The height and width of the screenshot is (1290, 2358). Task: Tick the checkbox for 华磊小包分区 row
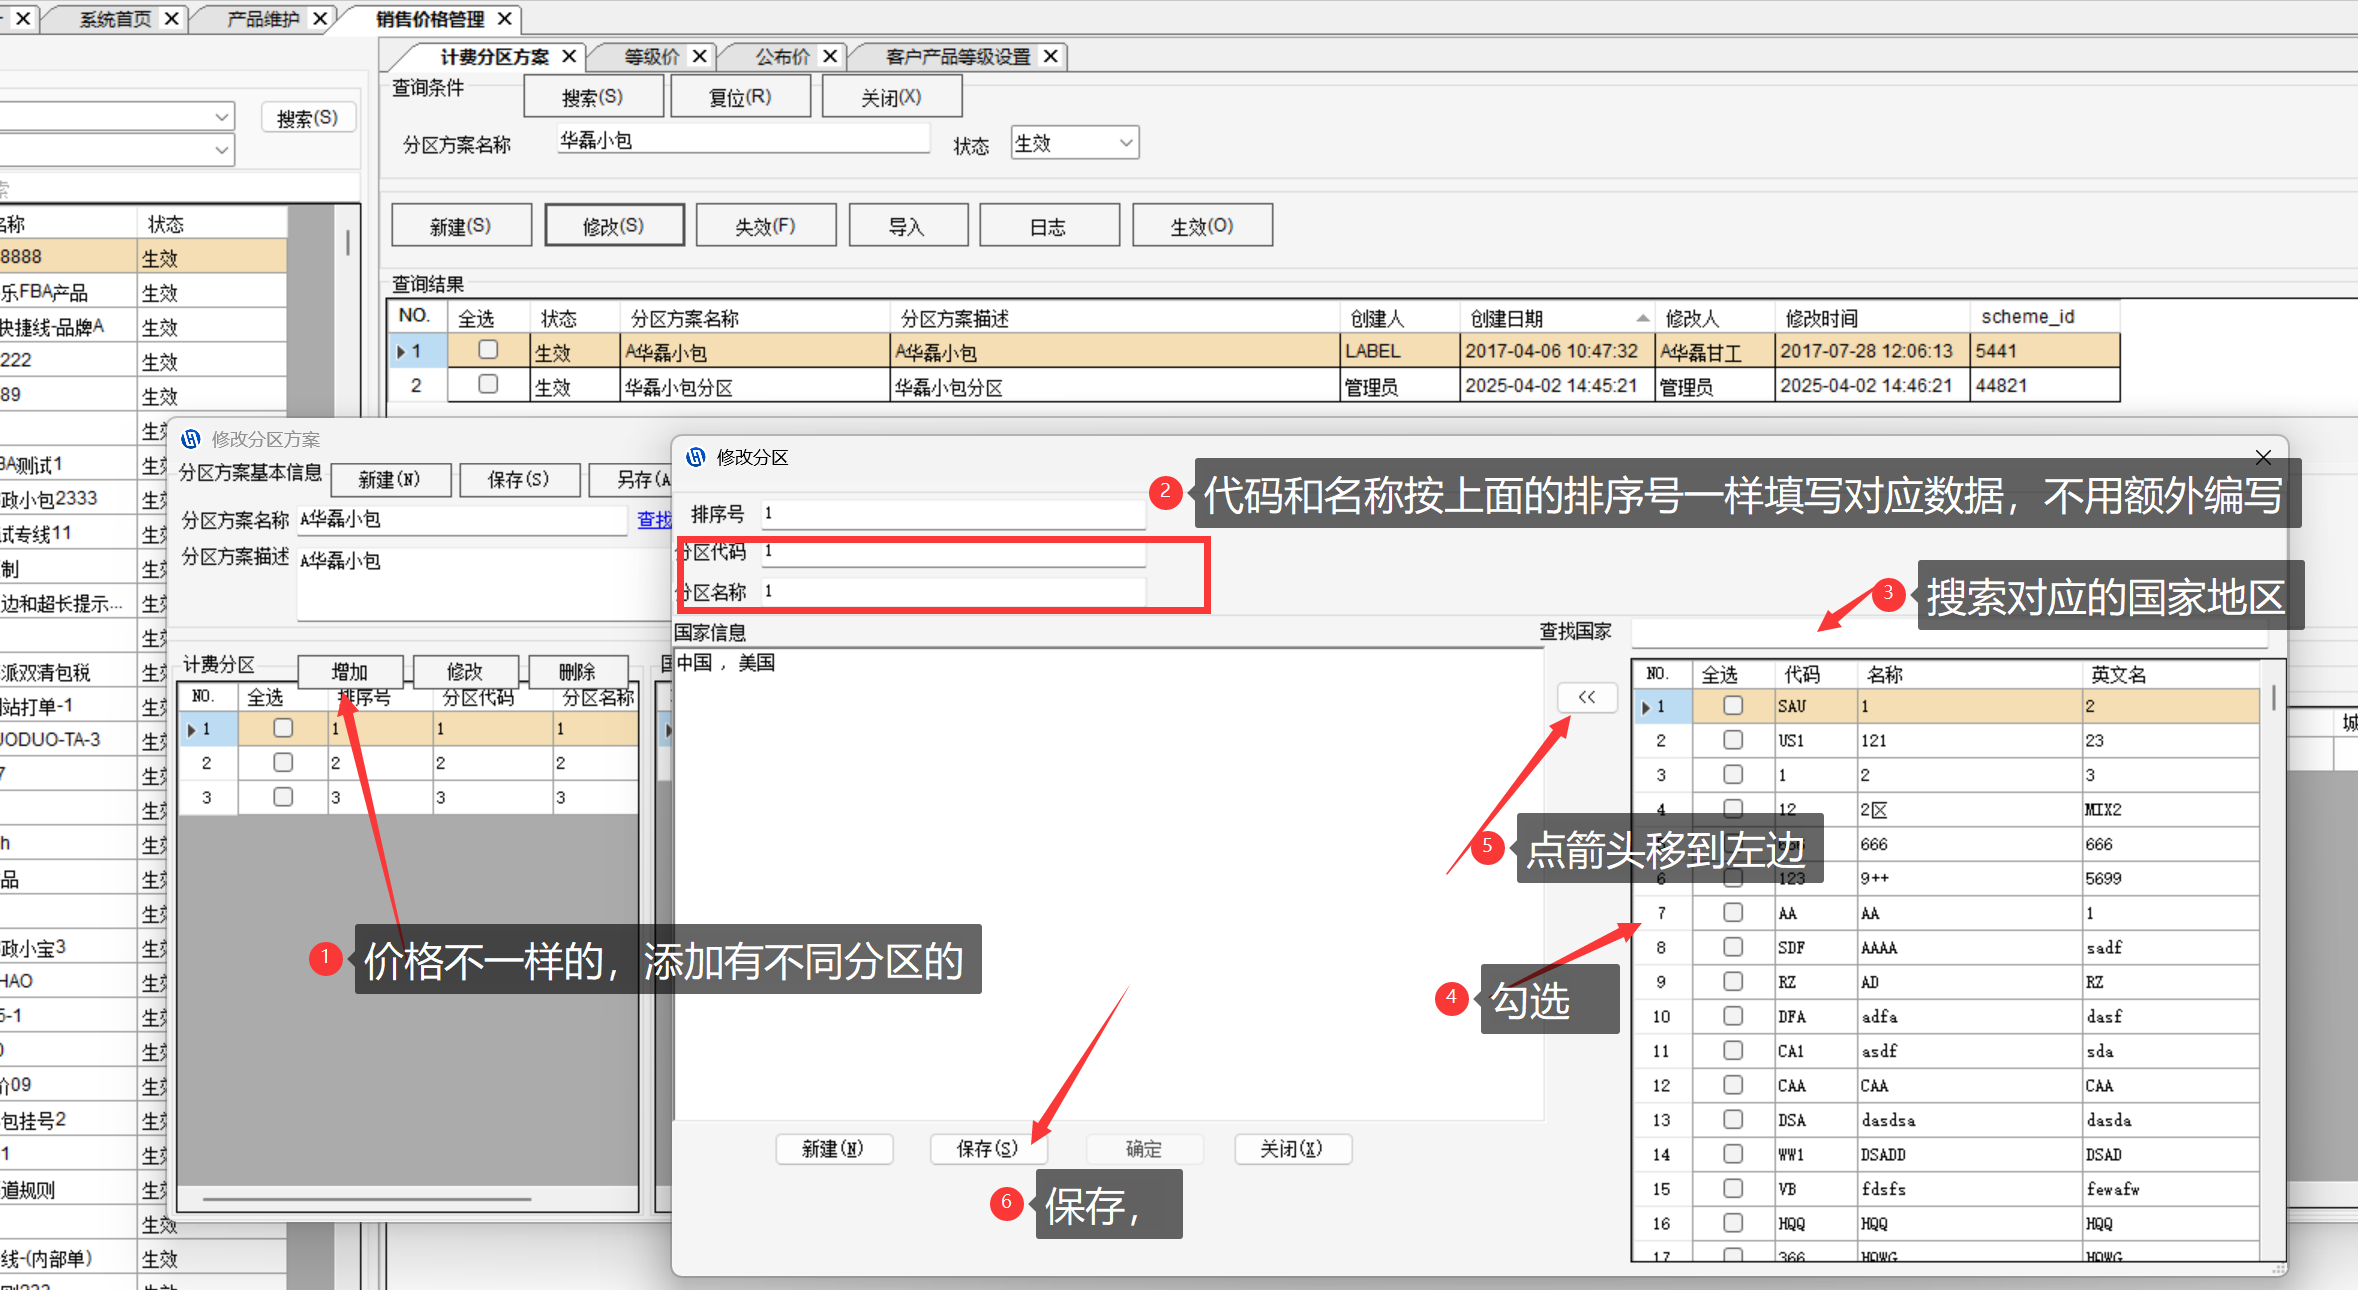(x=488, y=384)
